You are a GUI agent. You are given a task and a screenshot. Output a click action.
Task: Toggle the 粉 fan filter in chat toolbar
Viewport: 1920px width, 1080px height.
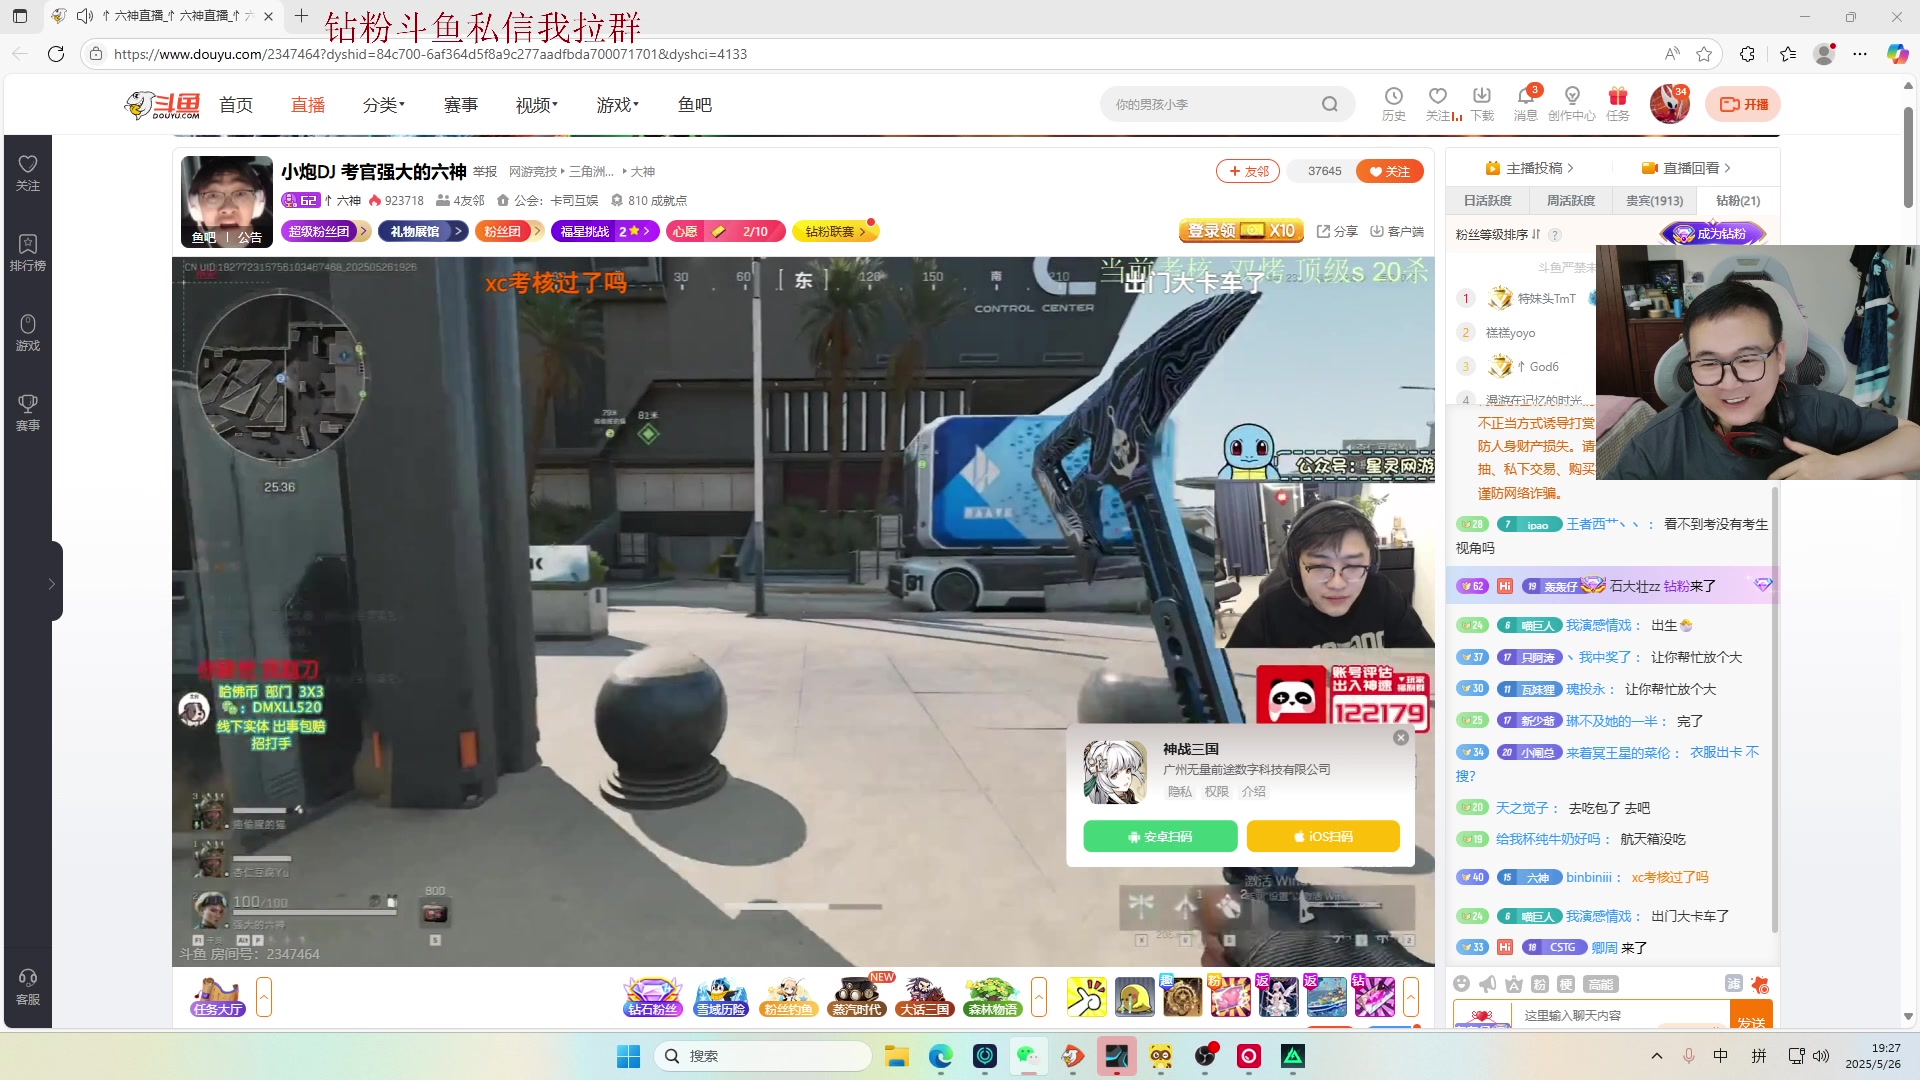(1540, 984)
